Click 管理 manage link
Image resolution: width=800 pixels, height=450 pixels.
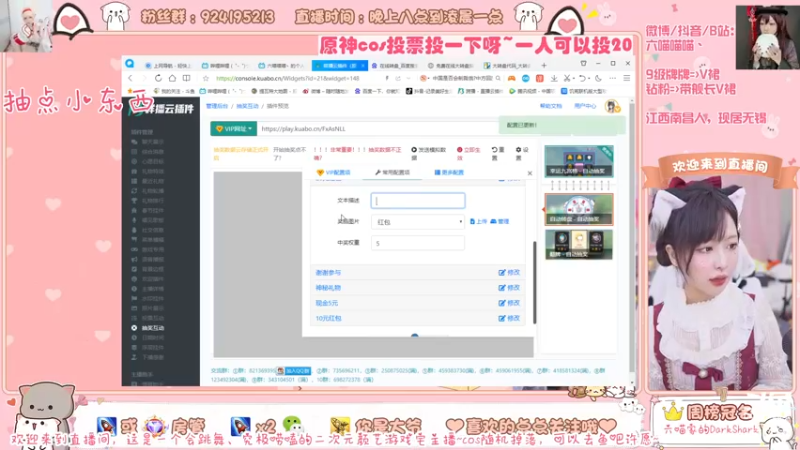[x=500, y=221]
